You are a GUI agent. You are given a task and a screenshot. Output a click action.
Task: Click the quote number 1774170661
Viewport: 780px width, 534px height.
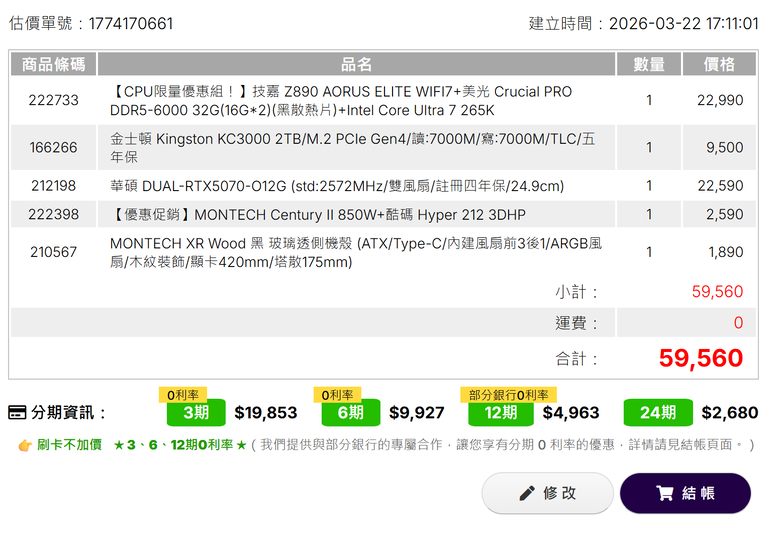pyautogui.click(x=131, y=24)
